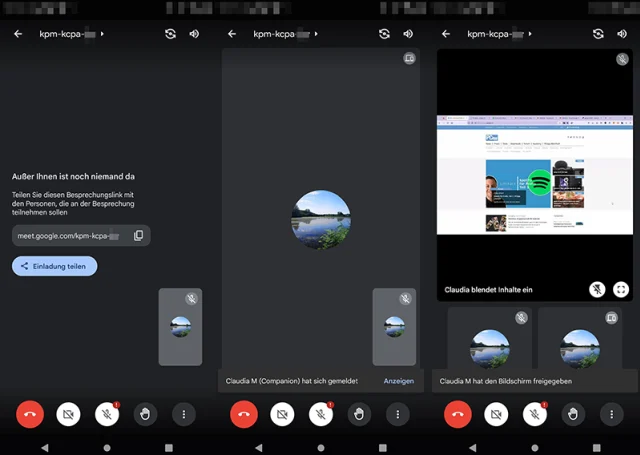
Task: Open shared screen in fullscreen
Action: [x=621, y=290]
